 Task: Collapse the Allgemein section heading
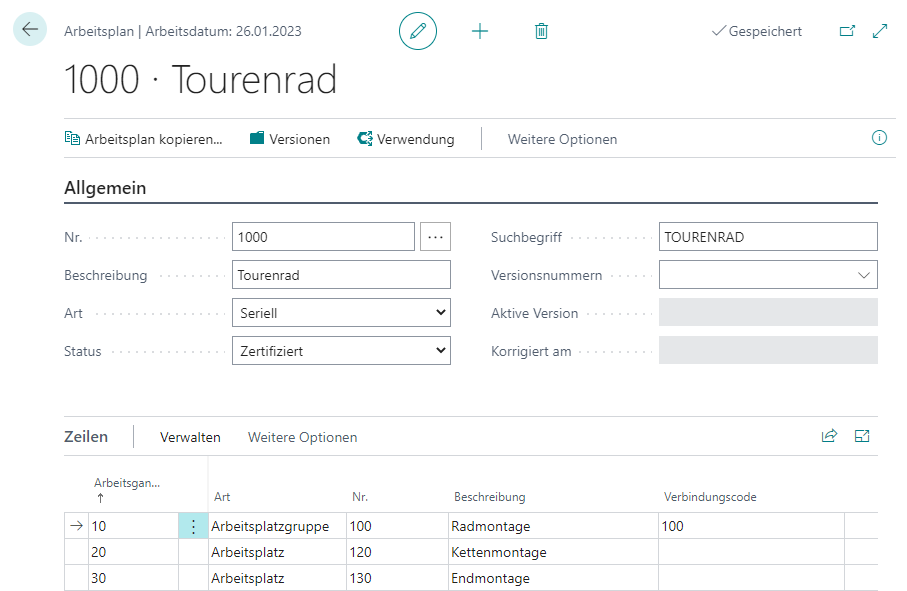pos(105,188)
